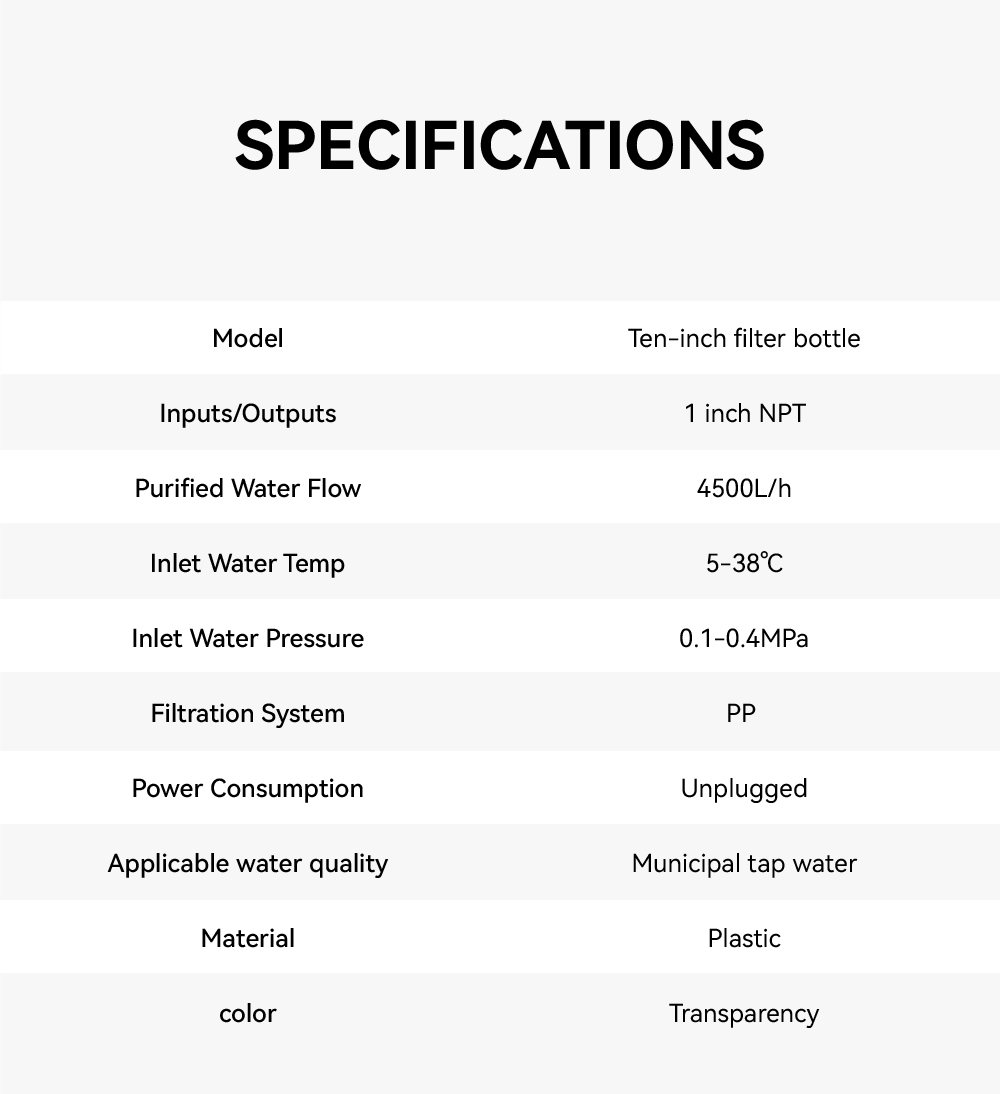Select the Unplugged value
Viewport: 1000px width, 1094px height.
744,789
